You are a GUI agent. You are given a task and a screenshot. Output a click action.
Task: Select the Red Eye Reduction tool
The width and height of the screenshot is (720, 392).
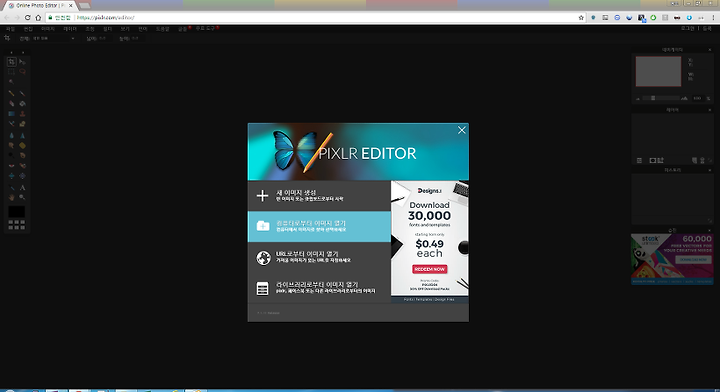[11, 166]
